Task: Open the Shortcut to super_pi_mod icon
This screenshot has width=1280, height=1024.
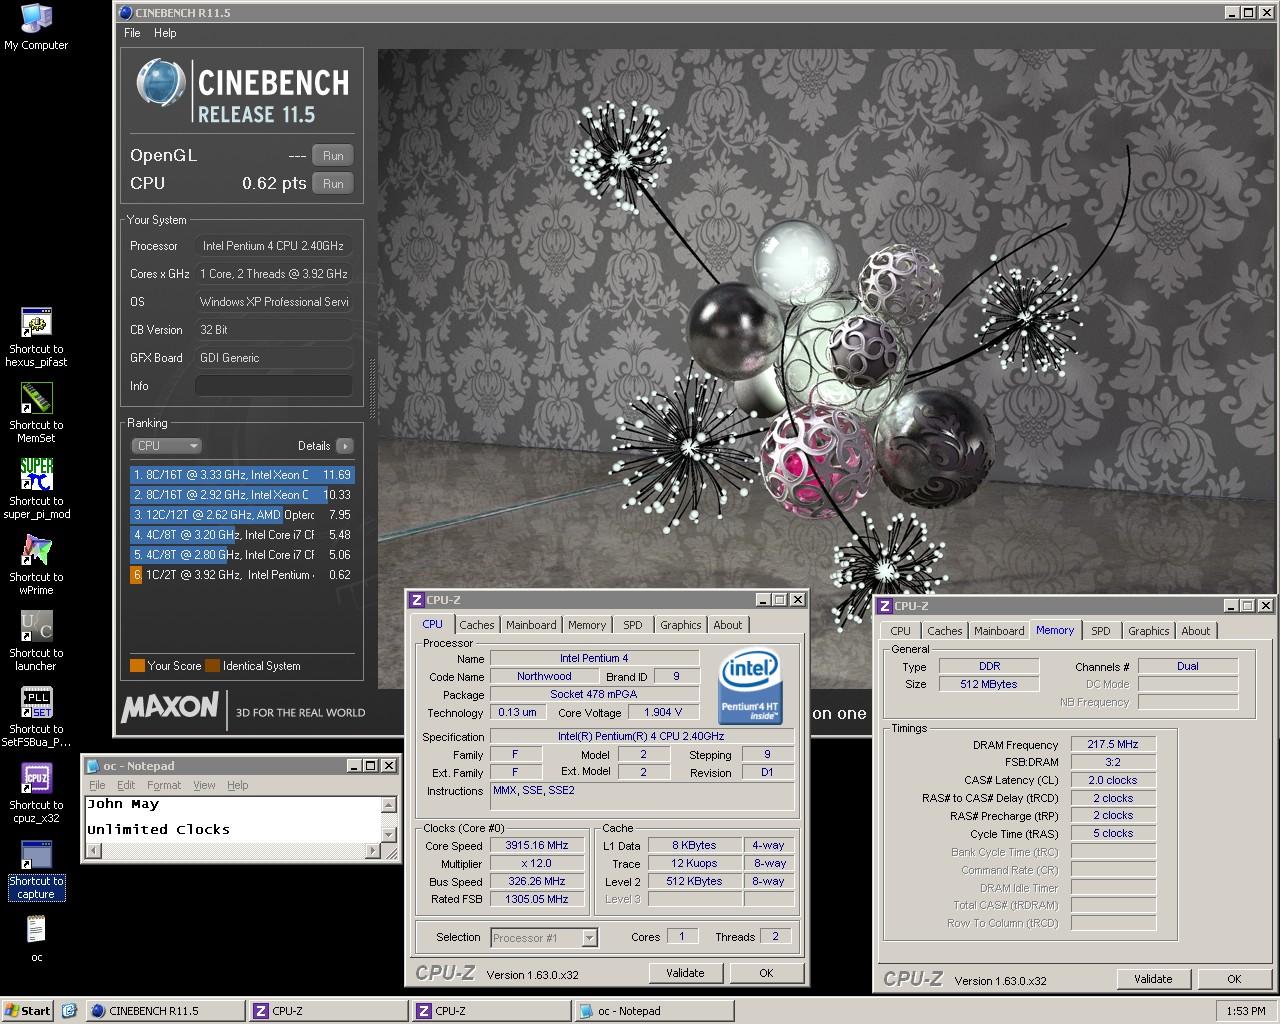Action: [36, 489]
